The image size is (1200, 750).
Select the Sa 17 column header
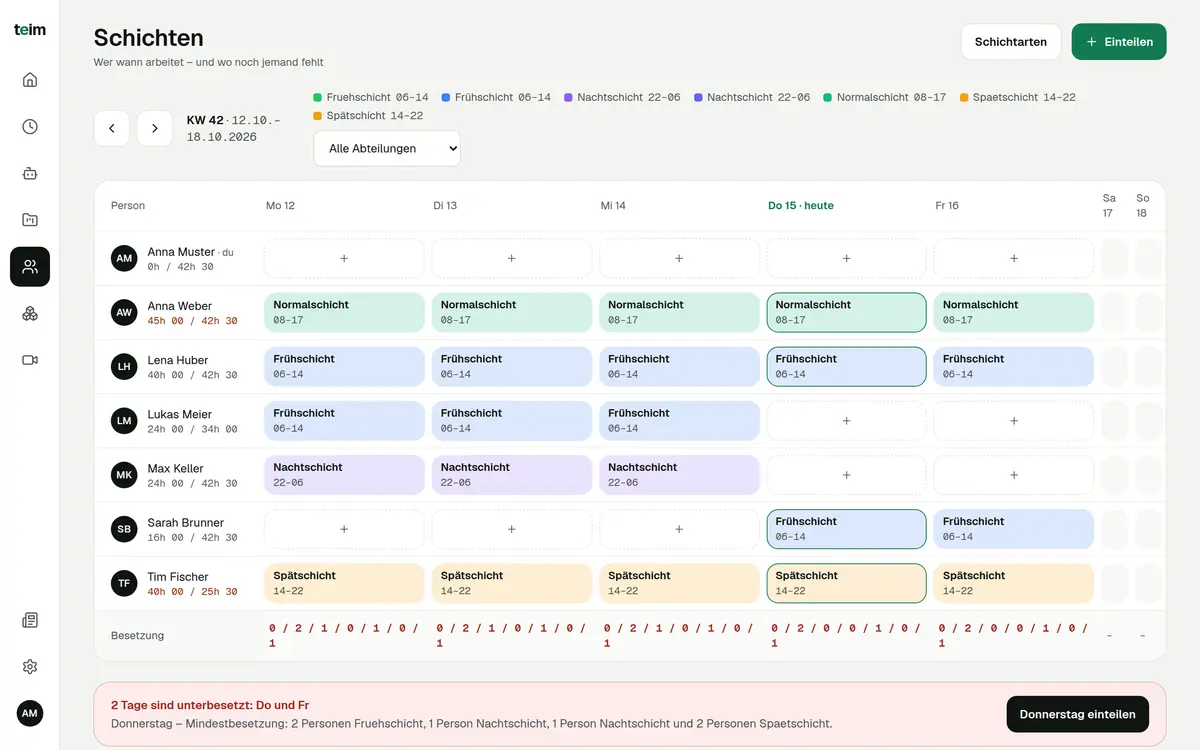click(x=1108, y=206)
